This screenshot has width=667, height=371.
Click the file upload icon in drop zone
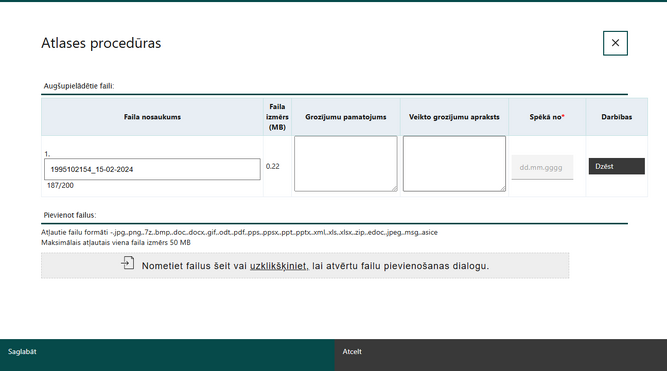tap(128, 263)
